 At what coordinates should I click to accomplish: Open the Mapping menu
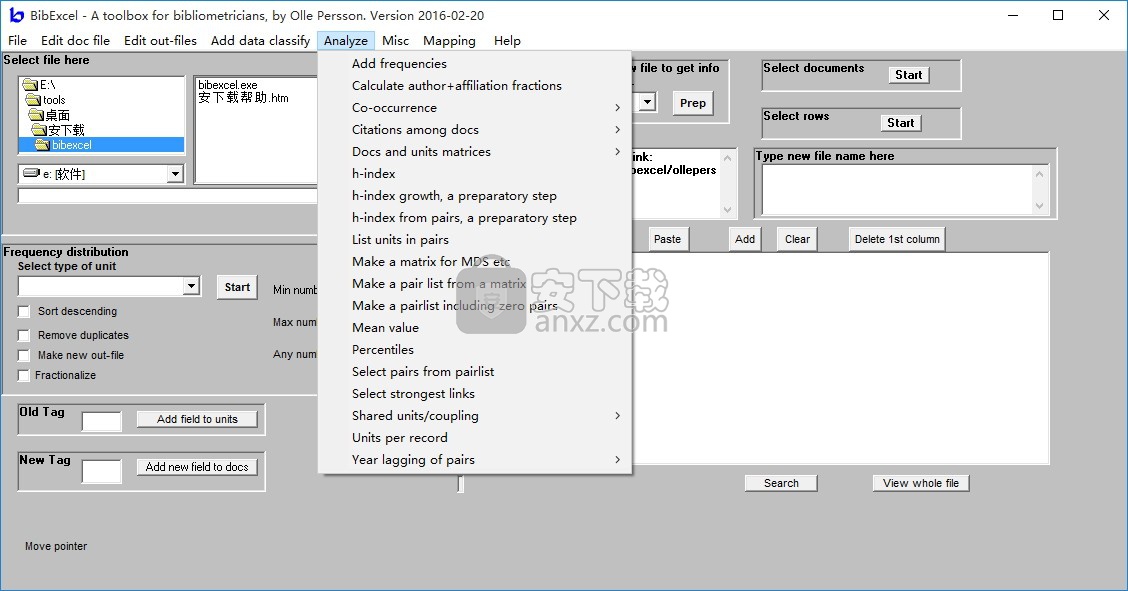click(450, 41)
